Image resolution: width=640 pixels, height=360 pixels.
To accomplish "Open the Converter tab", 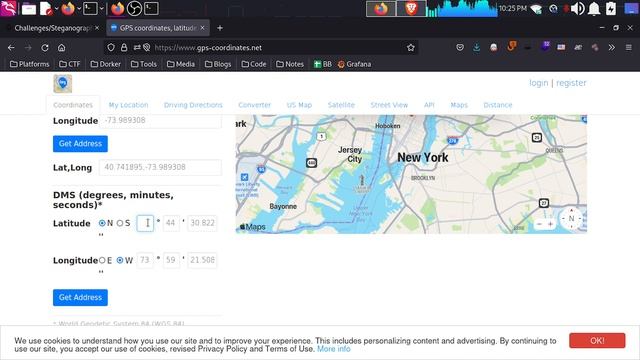I will click(x=254, y=105).
